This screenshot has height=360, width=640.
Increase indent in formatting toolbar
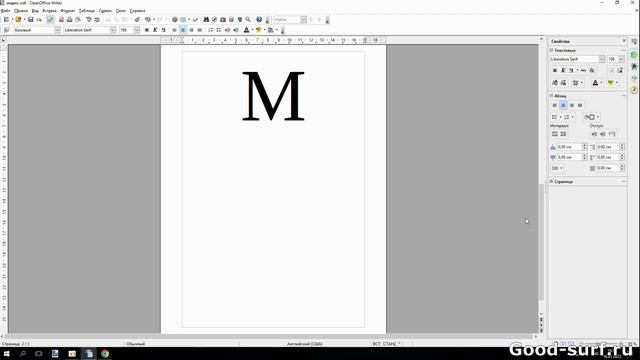[236, 30]
